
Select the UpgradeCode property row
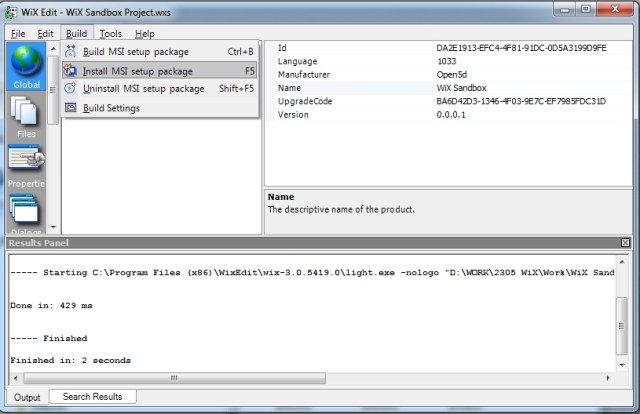coord(305,101)
